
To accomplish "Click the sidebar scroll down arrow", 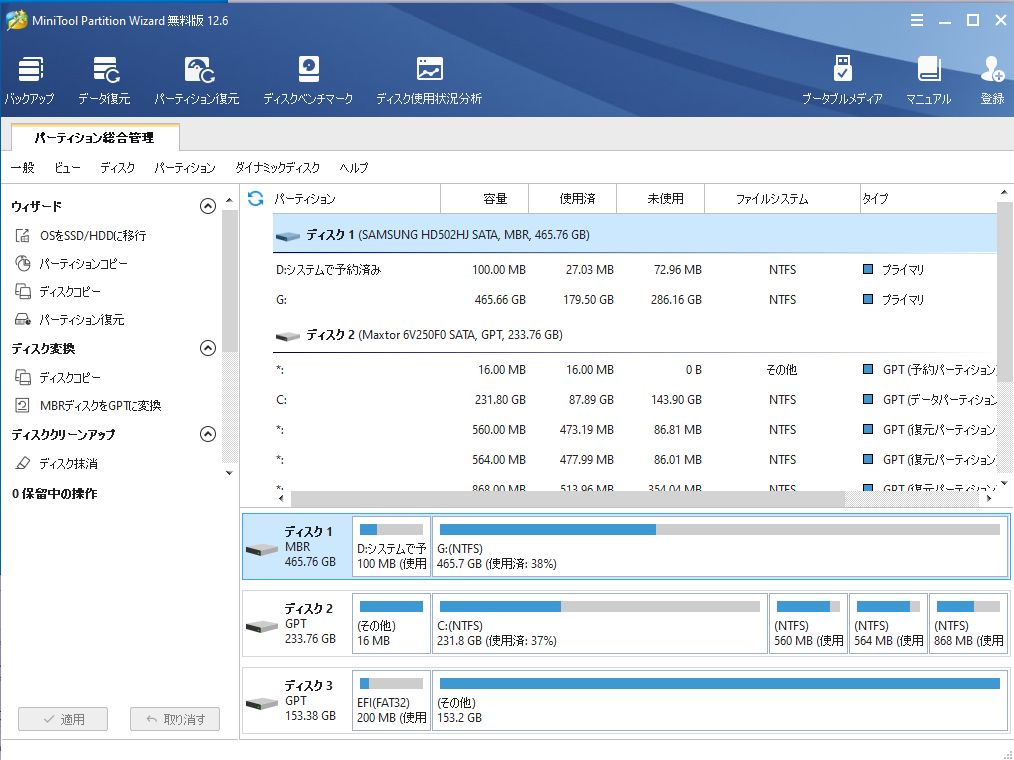I will click(229, 473).
